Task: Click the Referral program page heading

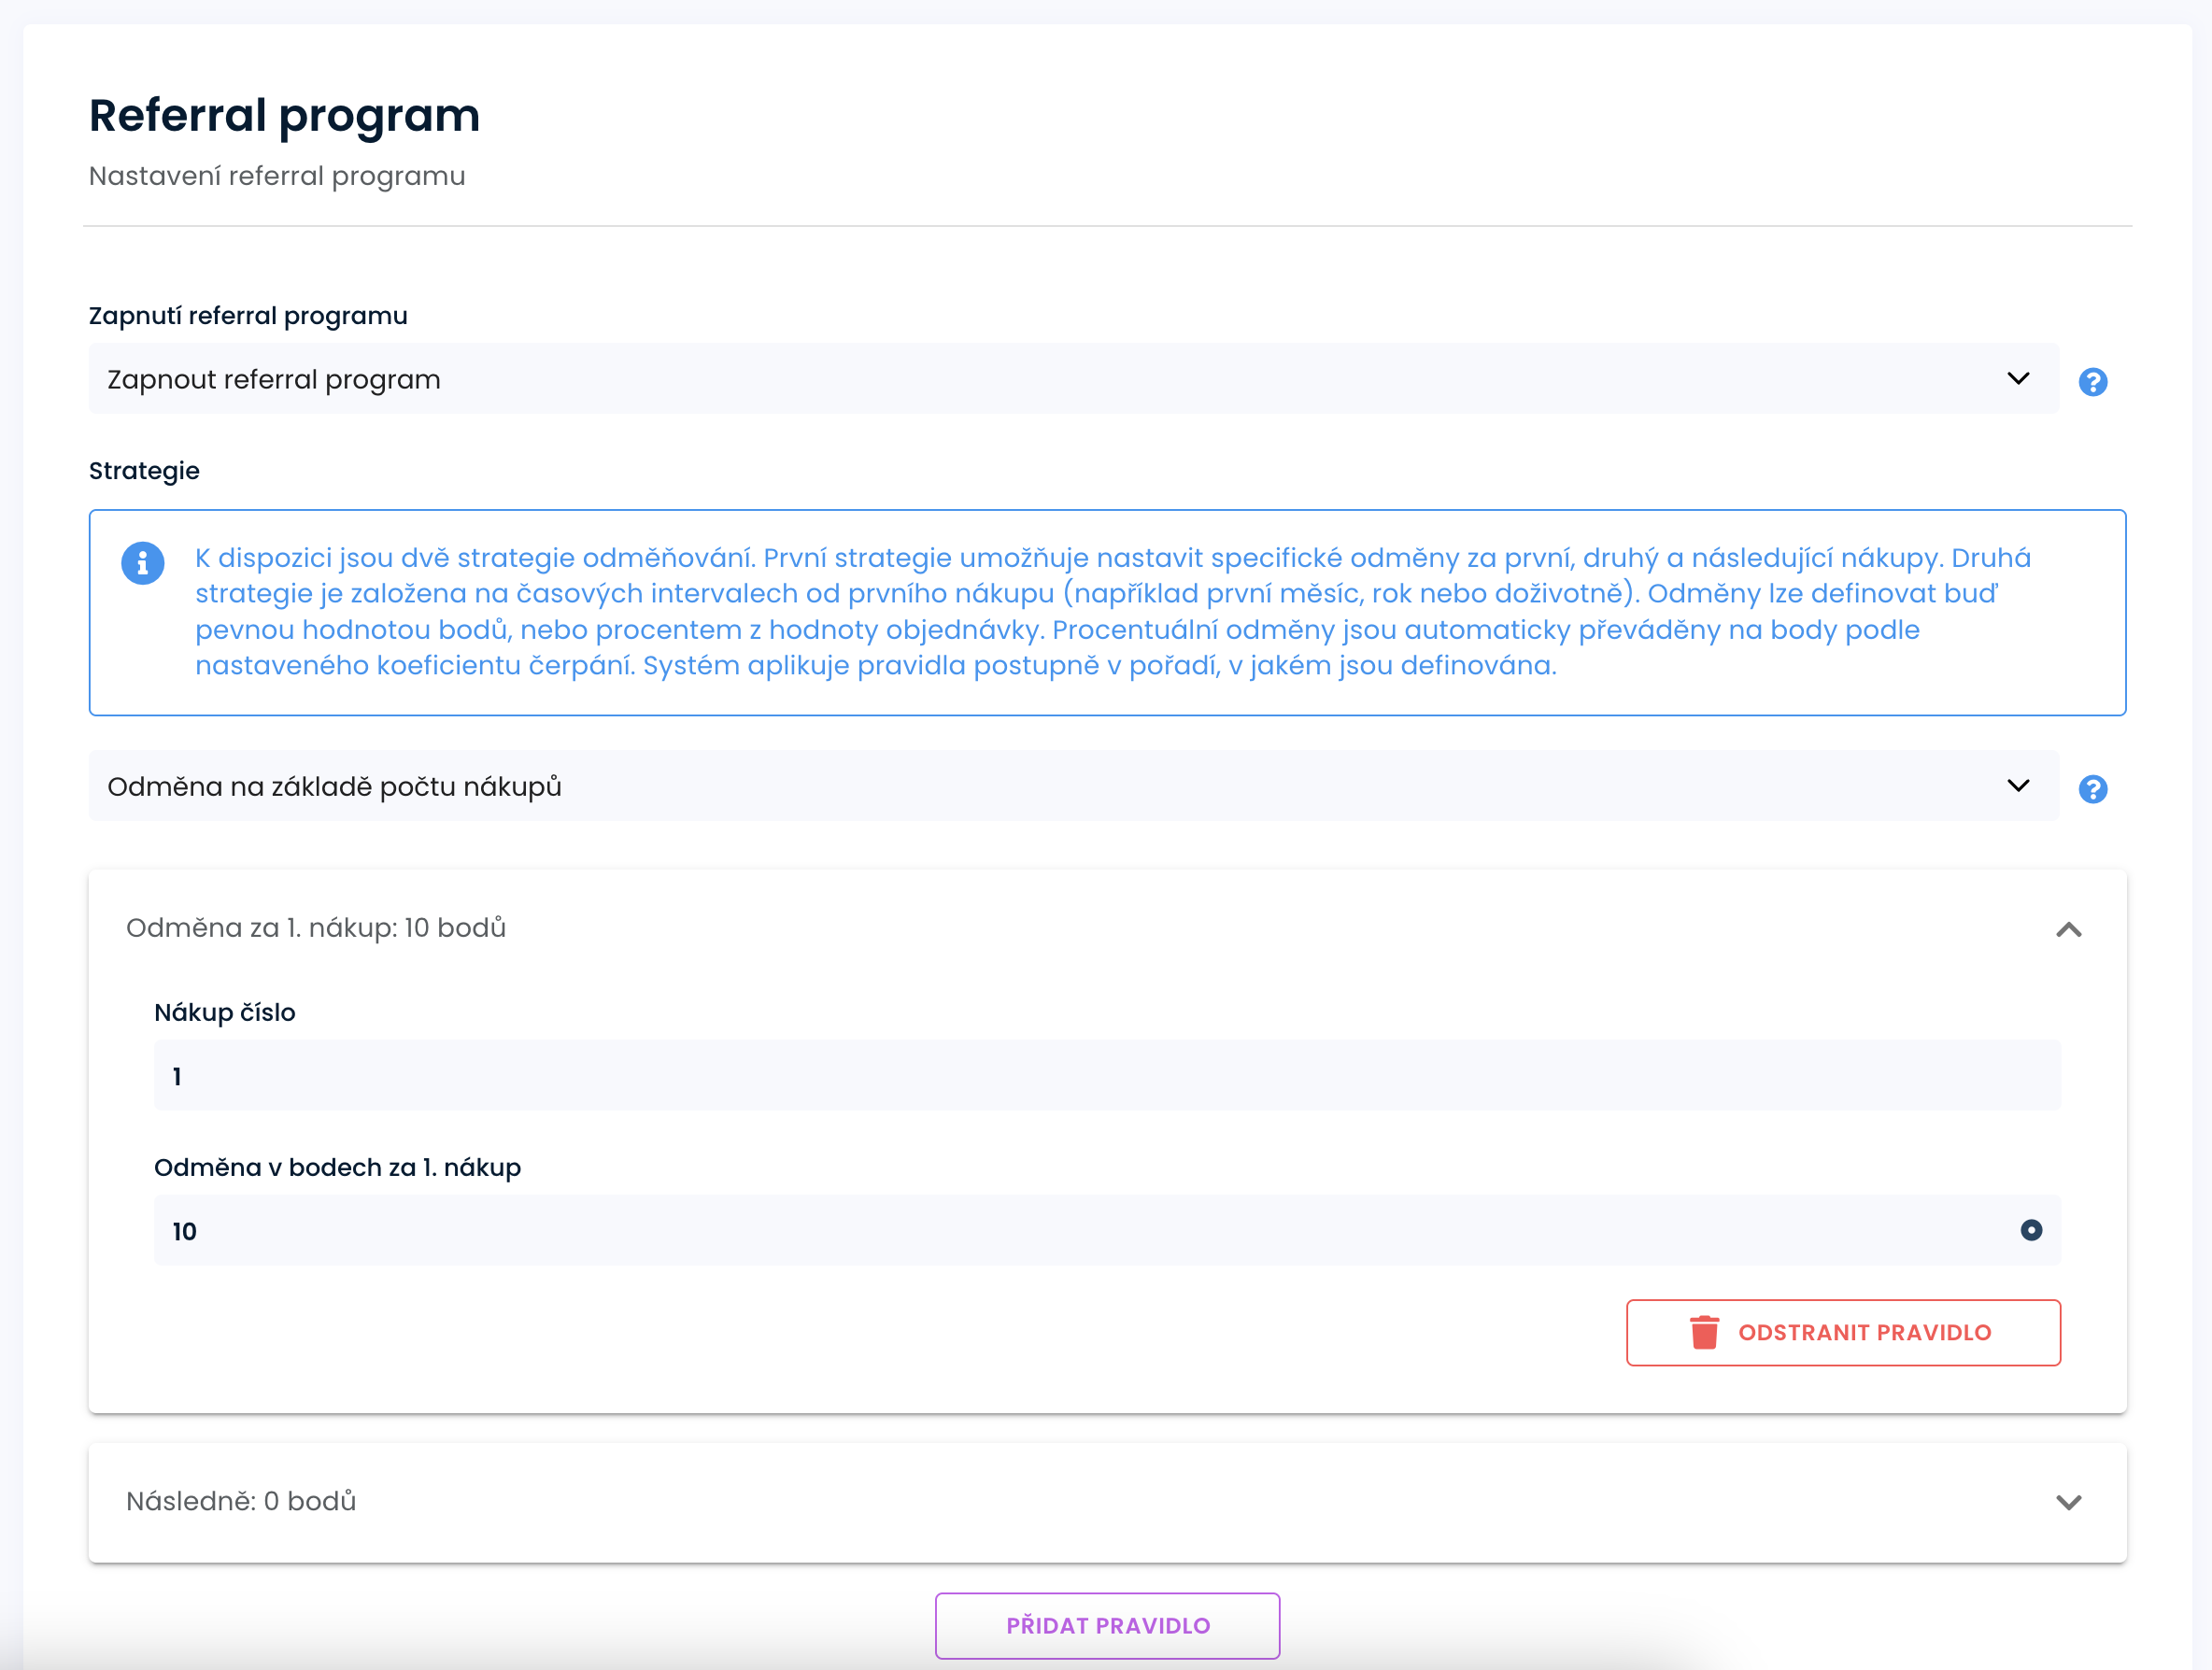Action: coord(284,115)
